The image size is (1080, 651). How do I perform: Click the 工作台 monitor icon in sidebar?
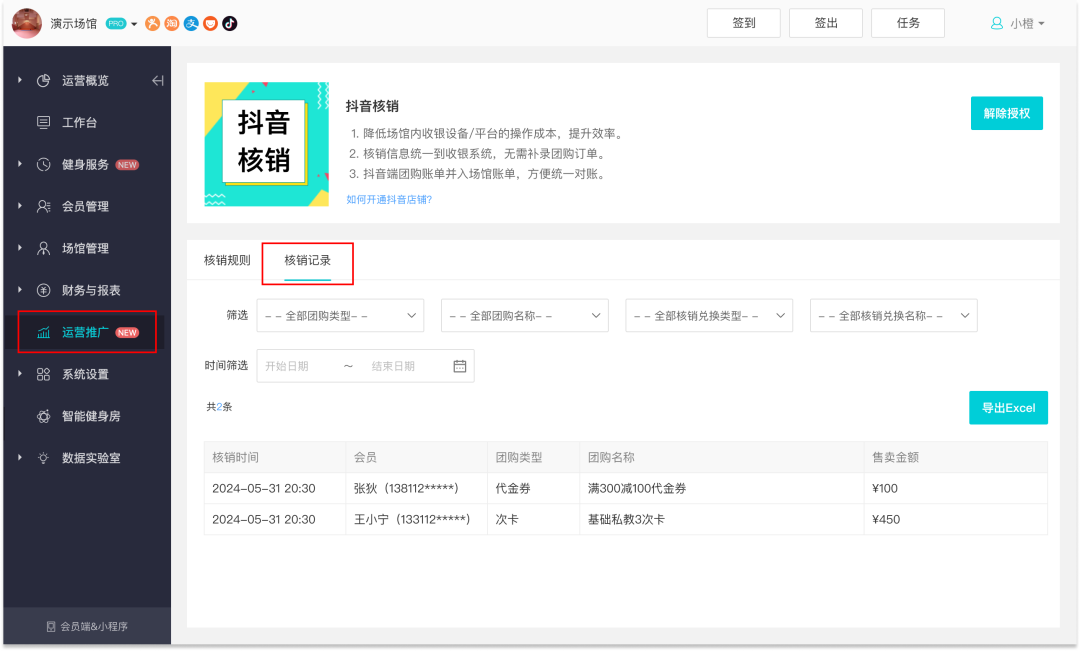pos(43,123)
